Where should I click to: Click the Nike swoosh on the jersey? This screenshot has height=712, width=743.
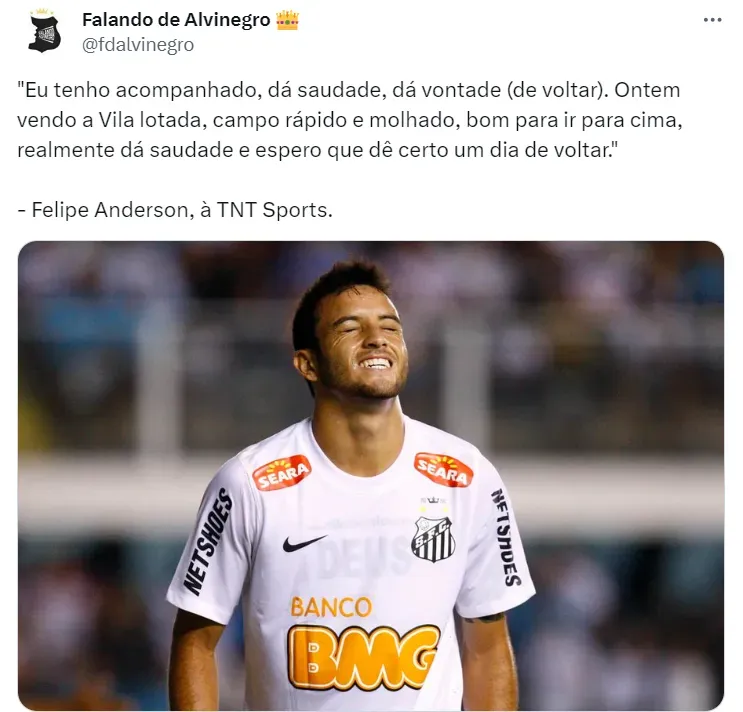[304, 543]
